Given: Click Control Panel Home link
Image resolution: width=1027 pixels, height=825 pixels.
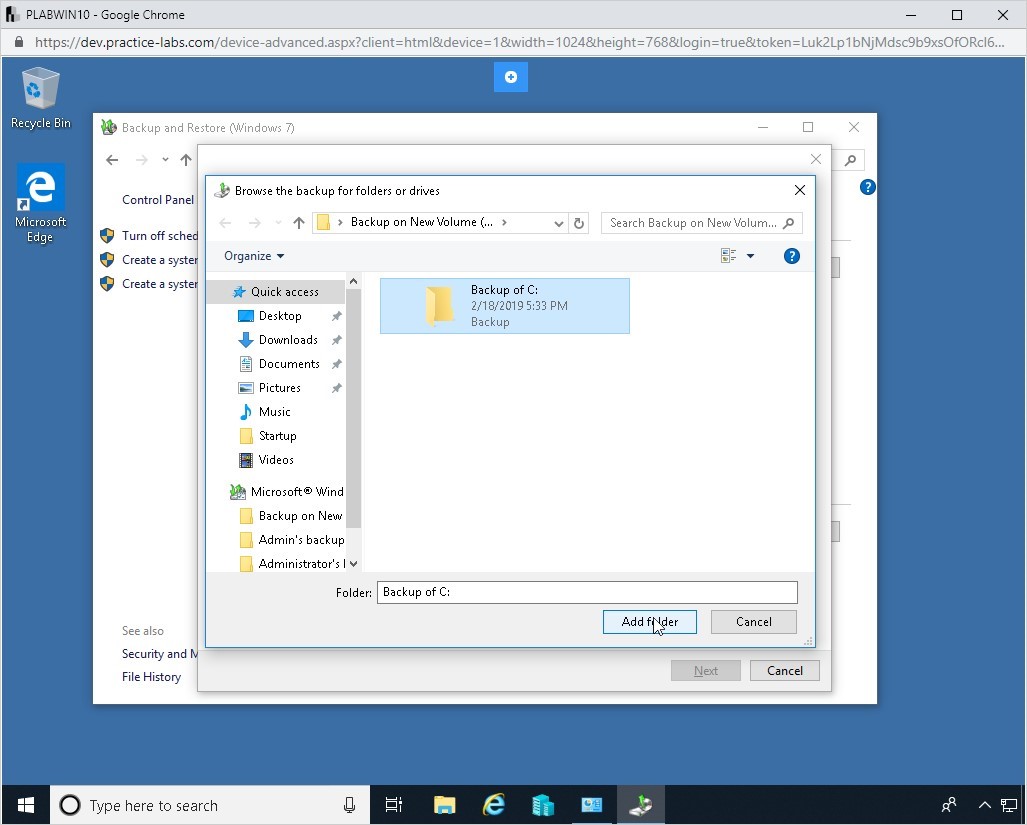Looking at the screenshot, I should pos(158,200).
